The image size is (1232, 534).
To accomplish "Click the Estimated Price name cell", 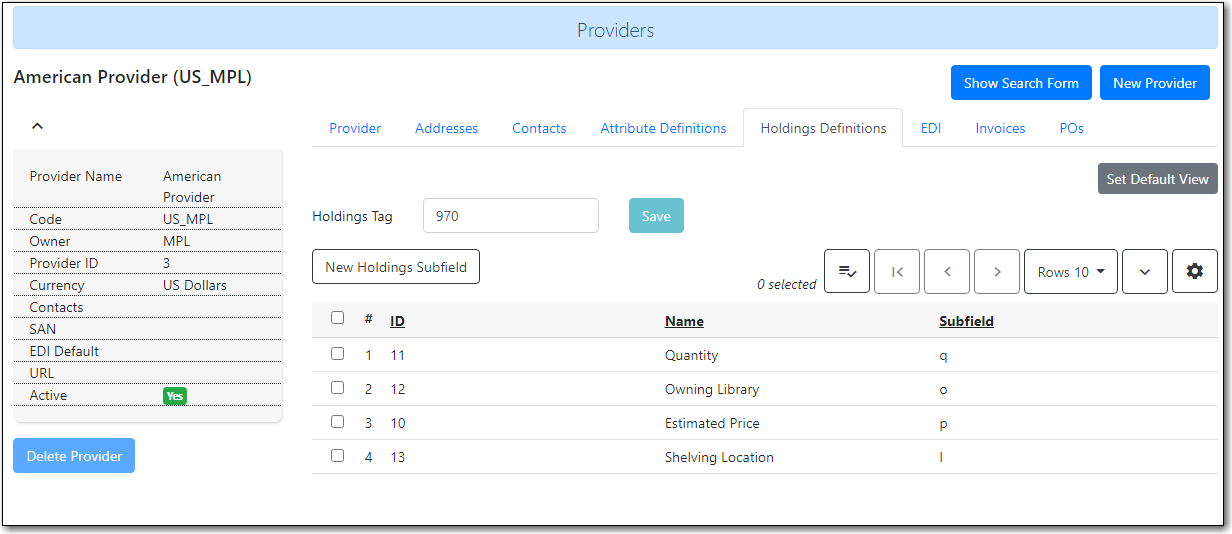I will coord(712,423).
